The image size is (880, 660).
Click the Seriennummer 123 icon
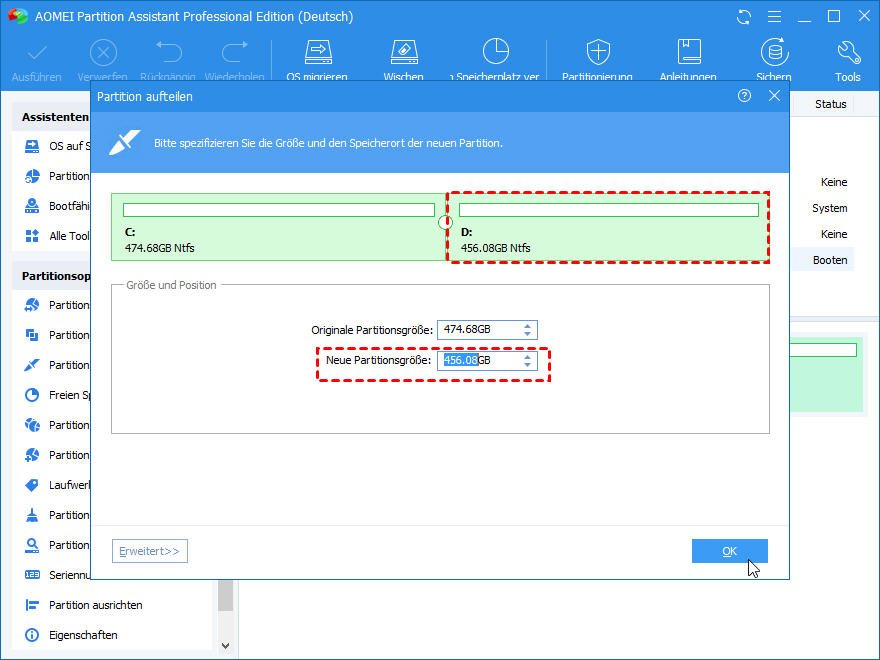pos(32,575)
